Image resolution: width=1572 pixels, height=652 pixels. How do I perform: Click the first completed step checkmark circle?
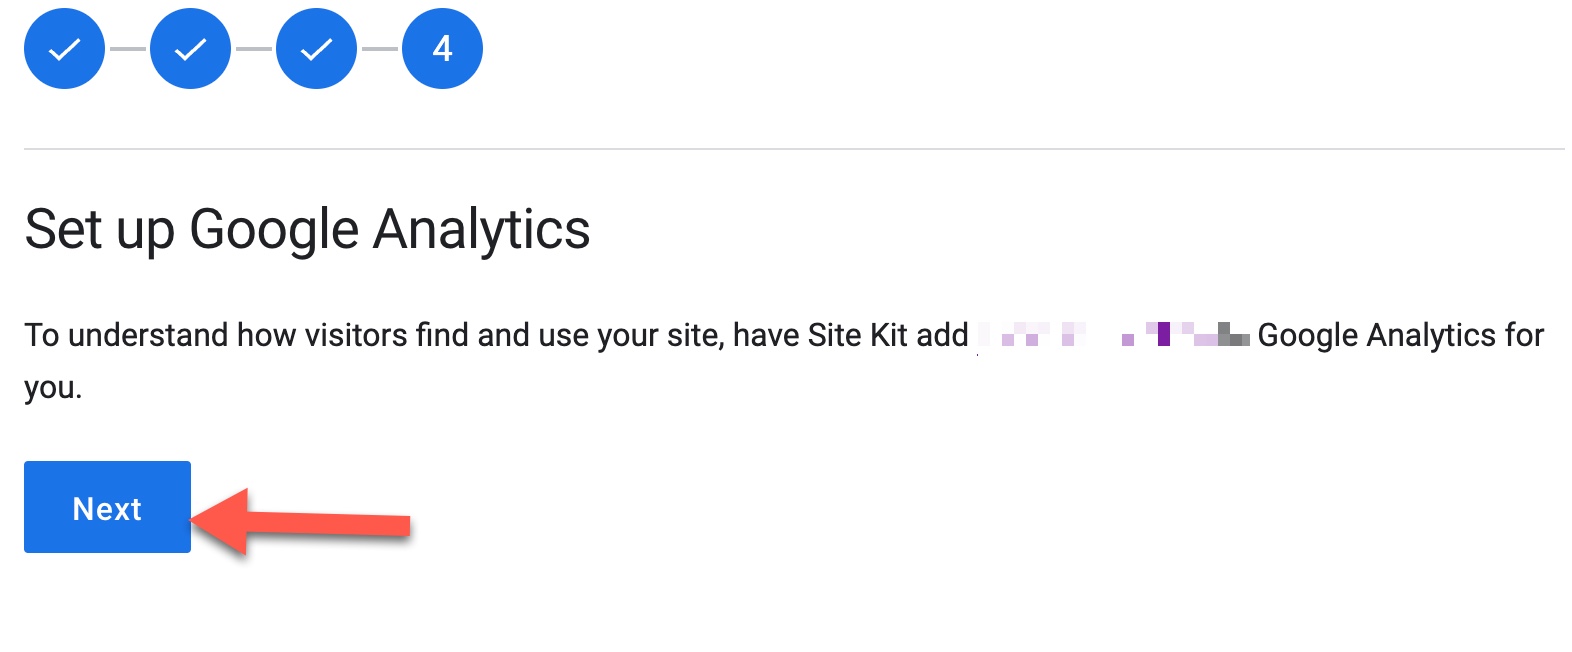coord(64,48)
